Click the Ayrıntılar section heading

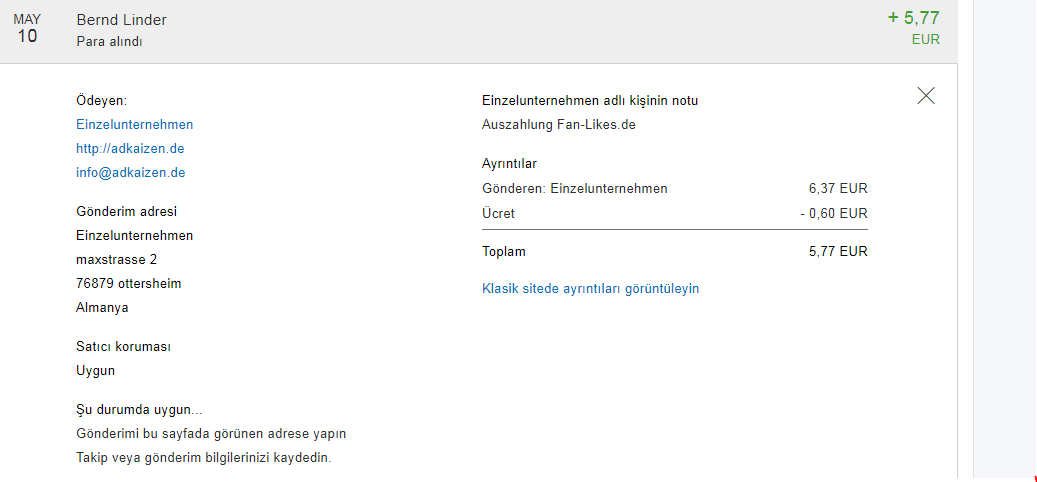click(x=510, y=164)
